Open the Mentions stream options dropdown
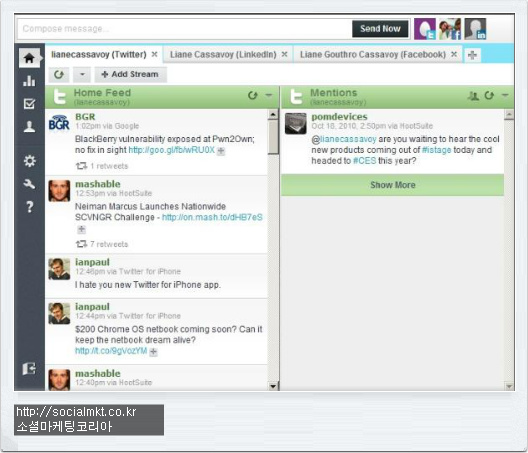The height and width of the screenshot is (453, 528). coord(505,95)
